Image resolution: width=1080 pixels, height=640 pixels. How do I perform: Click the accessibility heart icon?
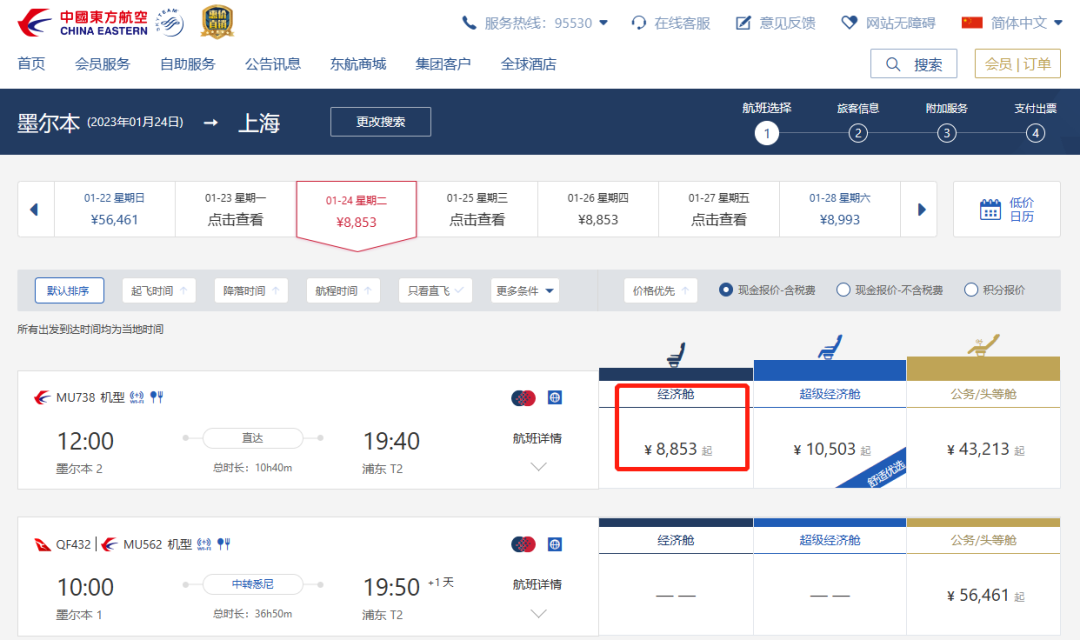[x=849, y=23]
